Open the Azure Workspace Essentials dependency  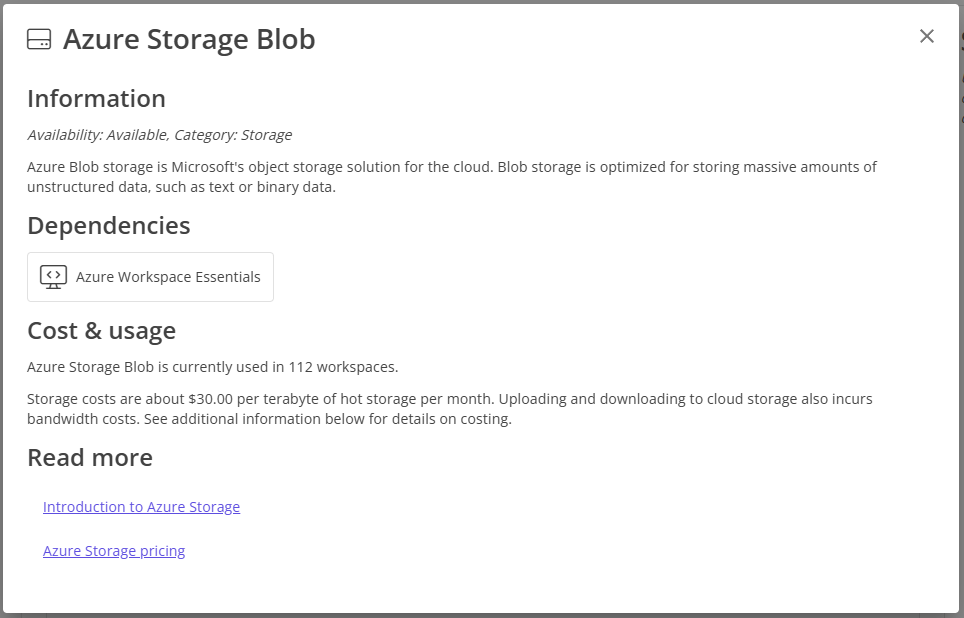(150, 277)
